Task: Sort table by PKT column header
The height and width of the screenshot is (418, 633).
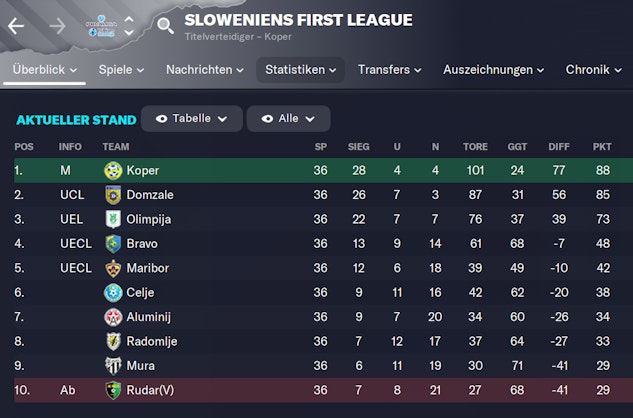Action: 601,147
